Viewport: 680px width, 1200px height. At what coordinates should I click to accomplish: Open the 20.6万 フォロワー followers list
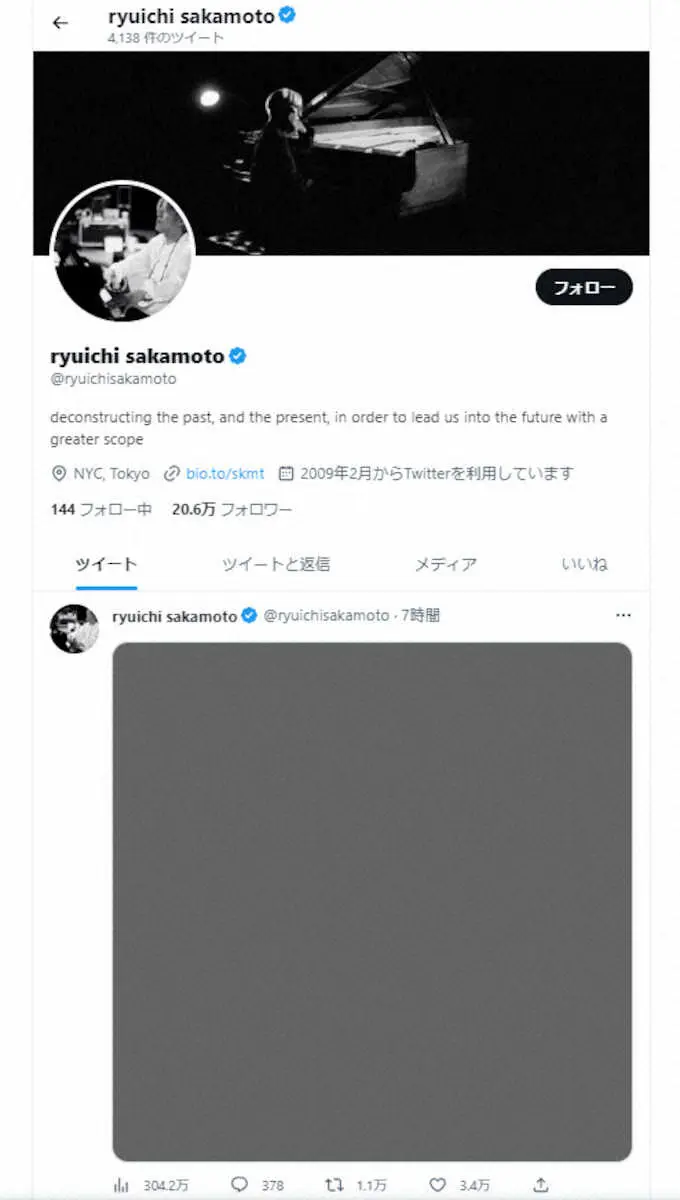click(232, 509)
